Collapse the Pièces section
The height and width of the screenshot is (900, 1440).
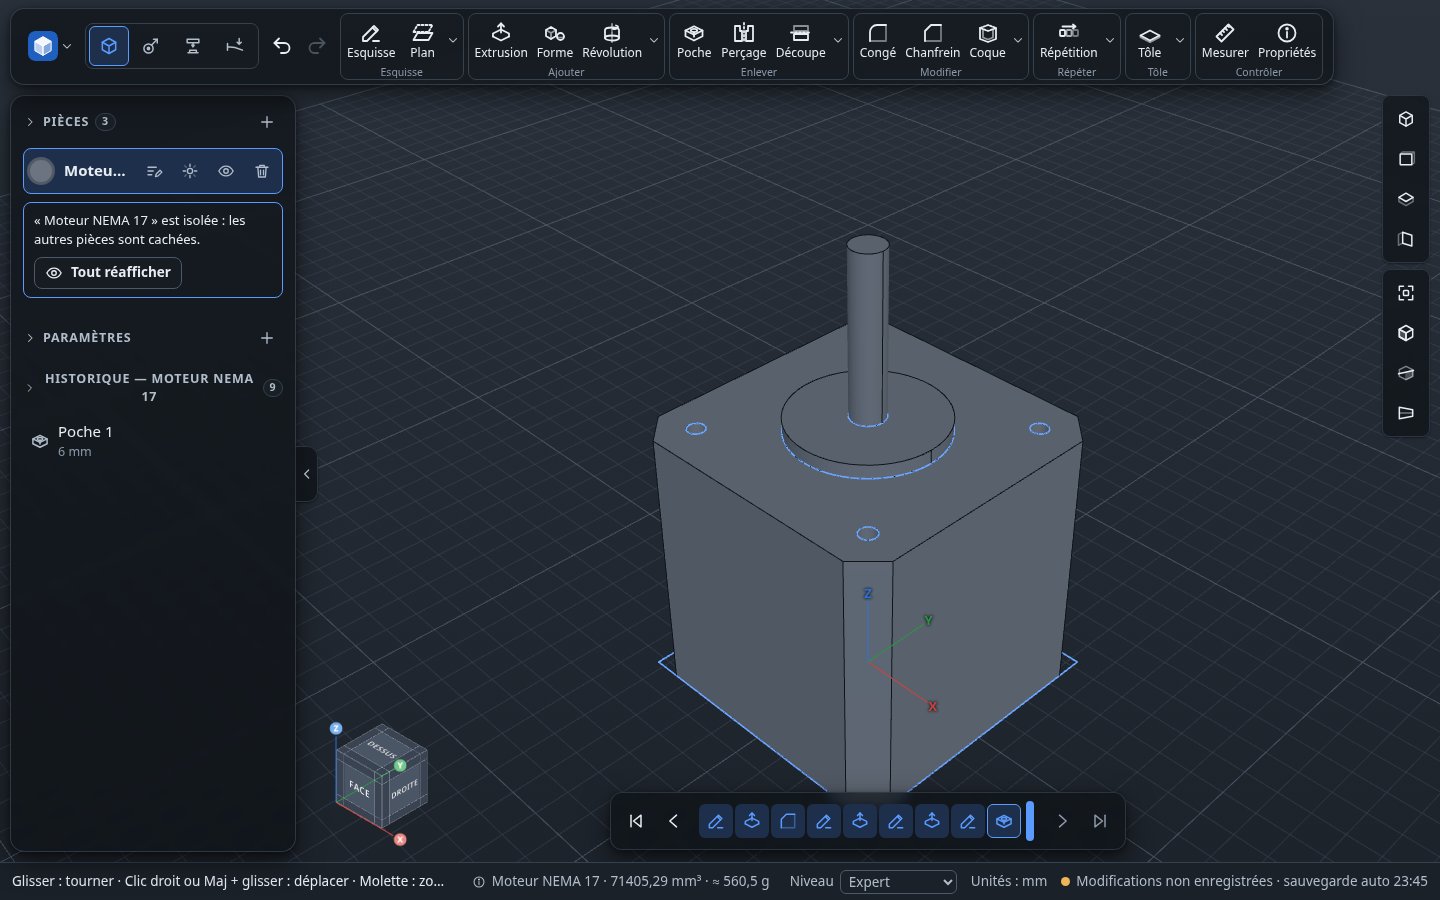click(30, 122)
